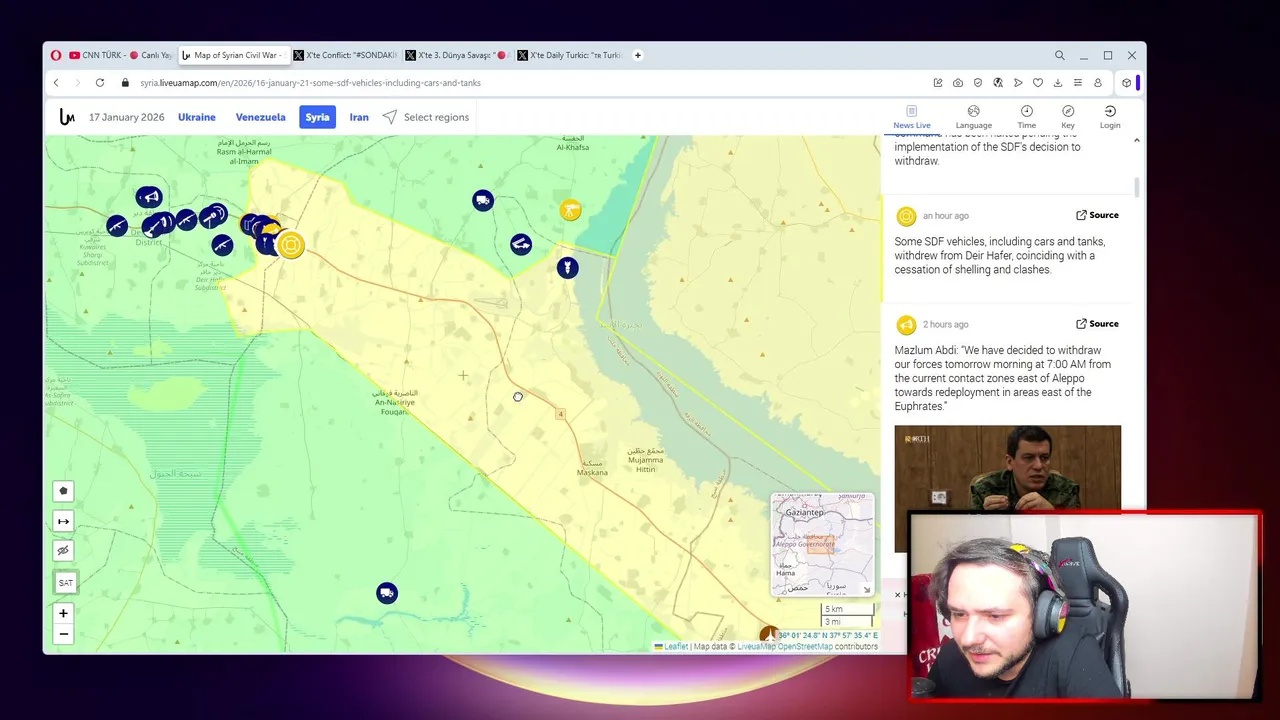Open the extensions cube icon
Screen dimensions: 1280x720
pos(1126,83)
